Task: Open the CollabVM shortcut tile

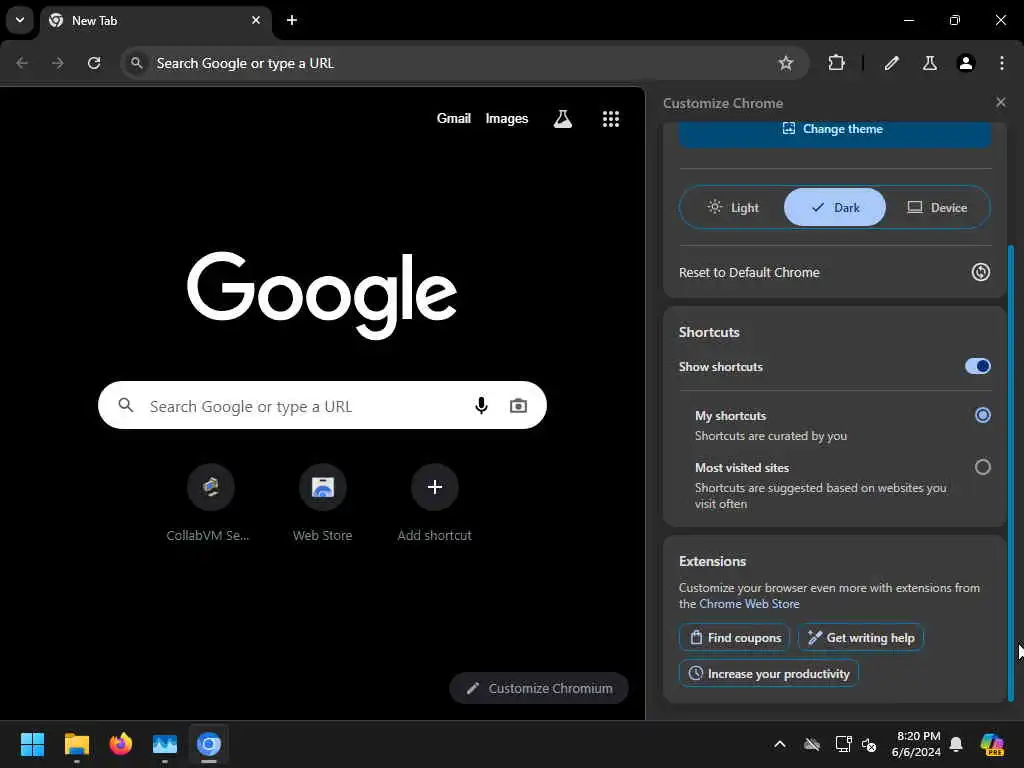Action: click(210, 503)
